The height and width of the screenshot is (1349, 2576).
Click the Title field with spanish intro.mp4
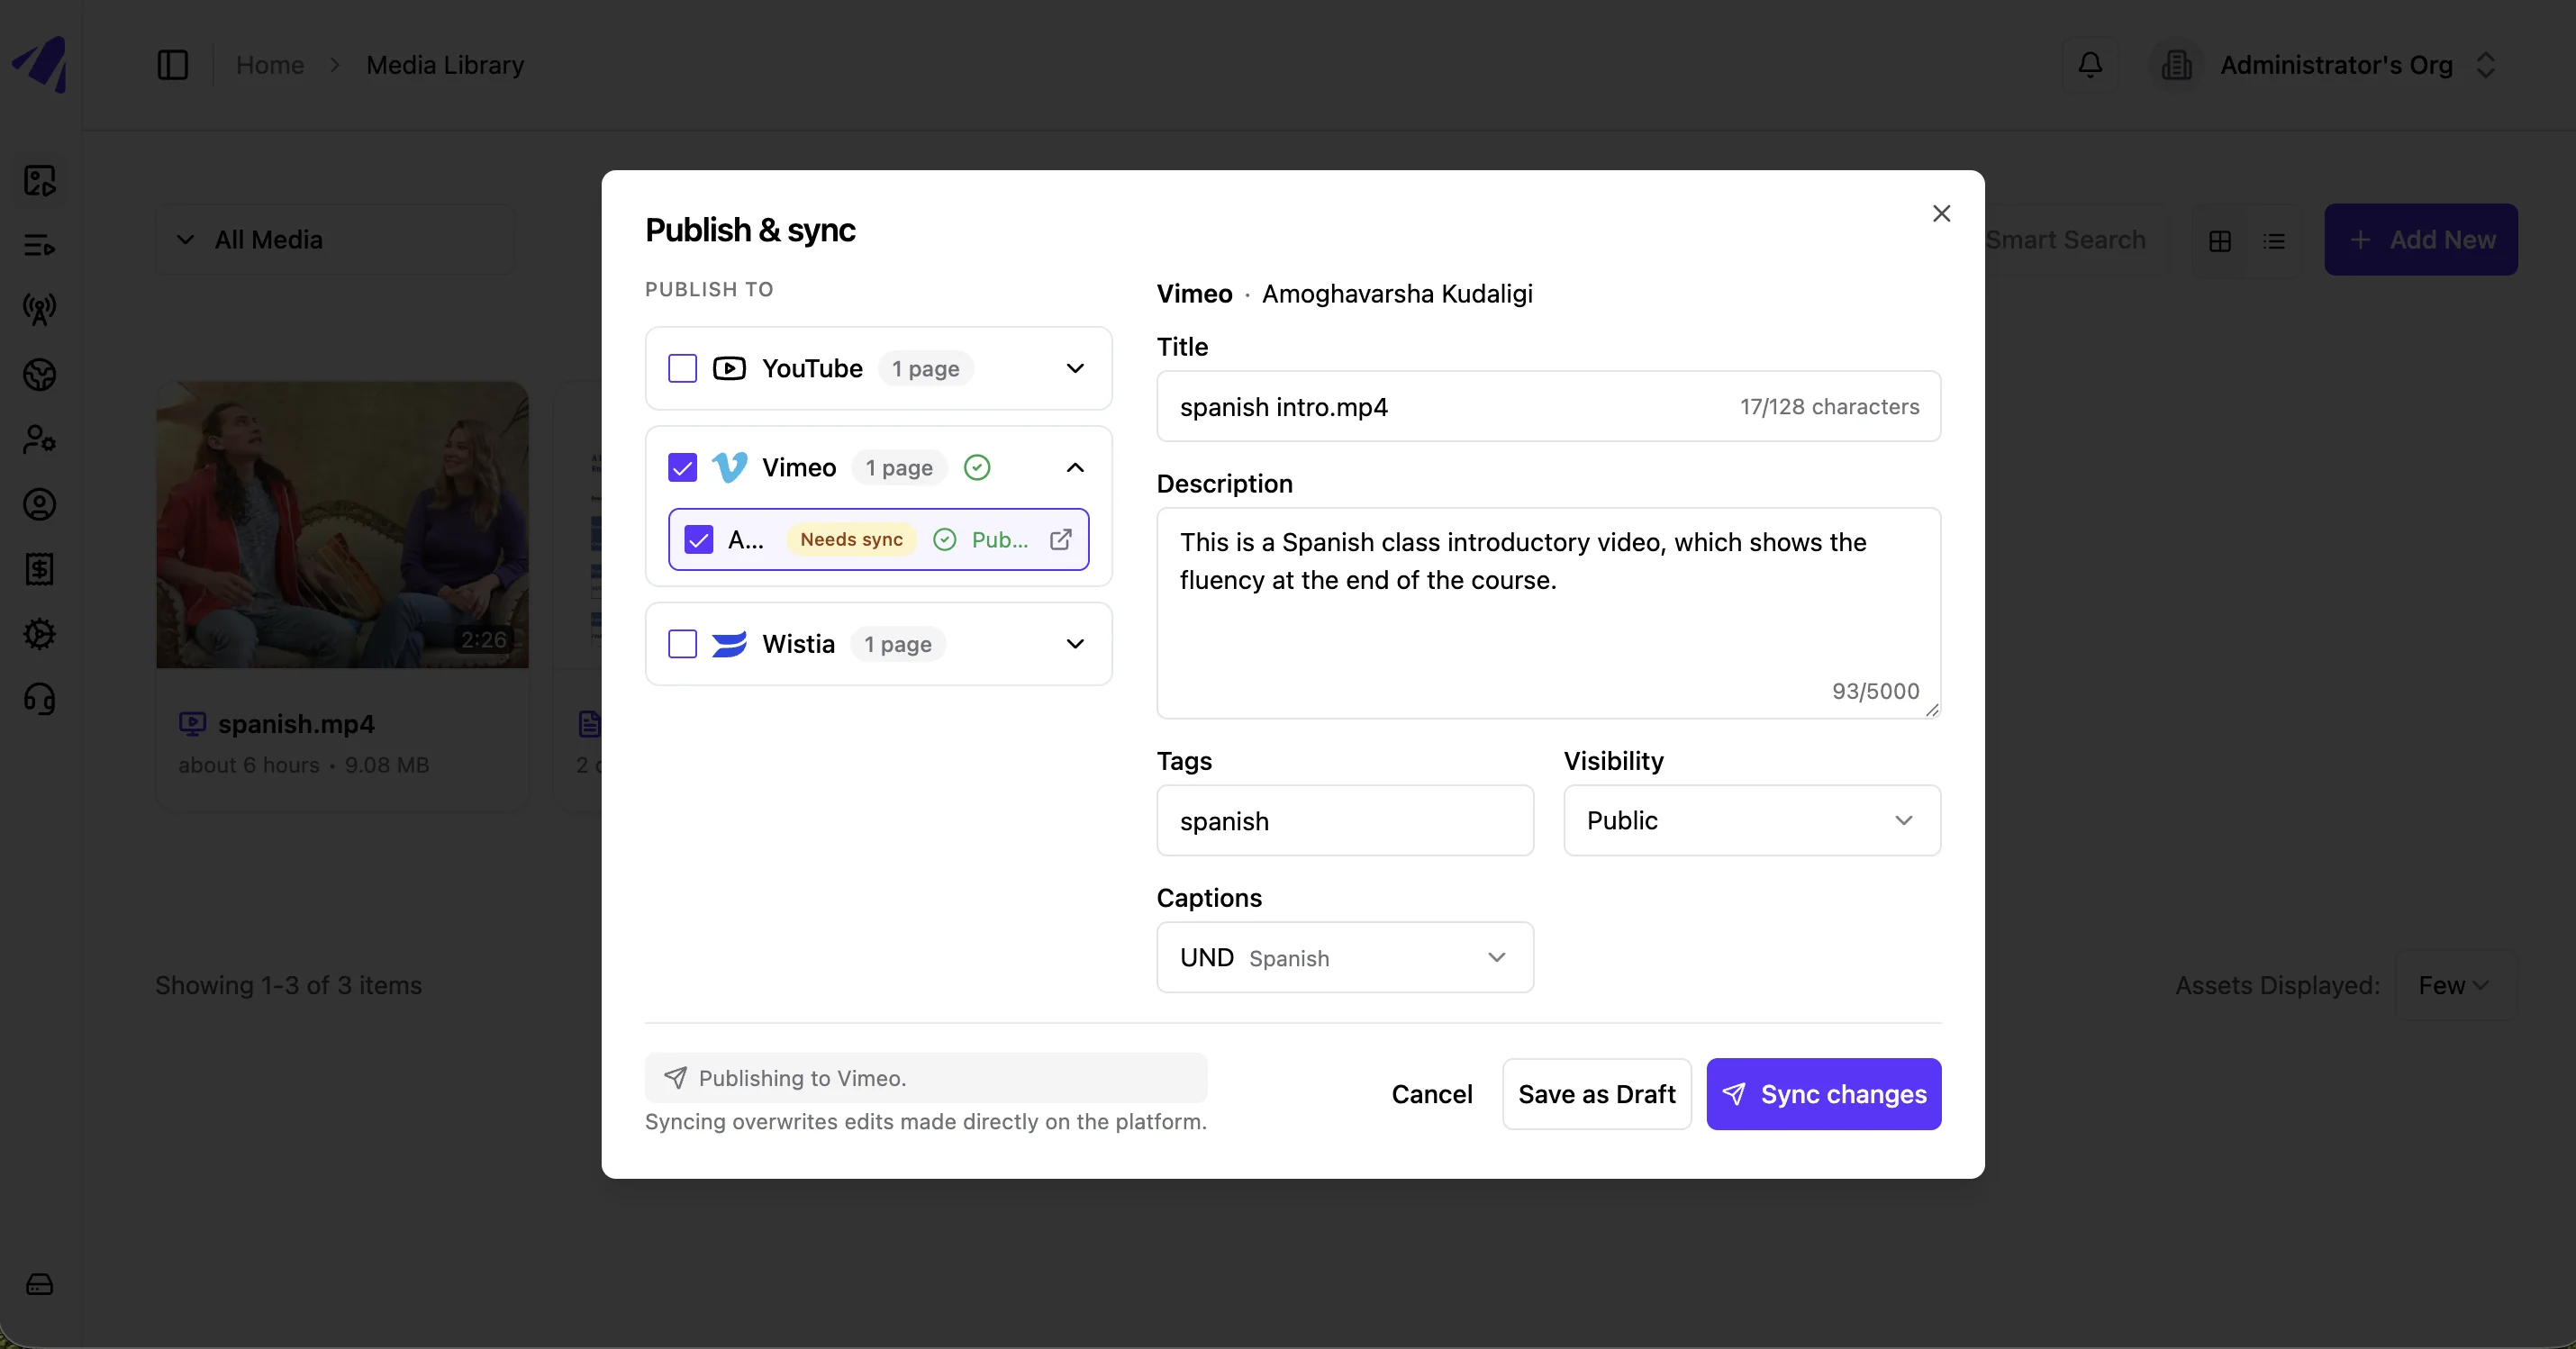click(1548, 407)
